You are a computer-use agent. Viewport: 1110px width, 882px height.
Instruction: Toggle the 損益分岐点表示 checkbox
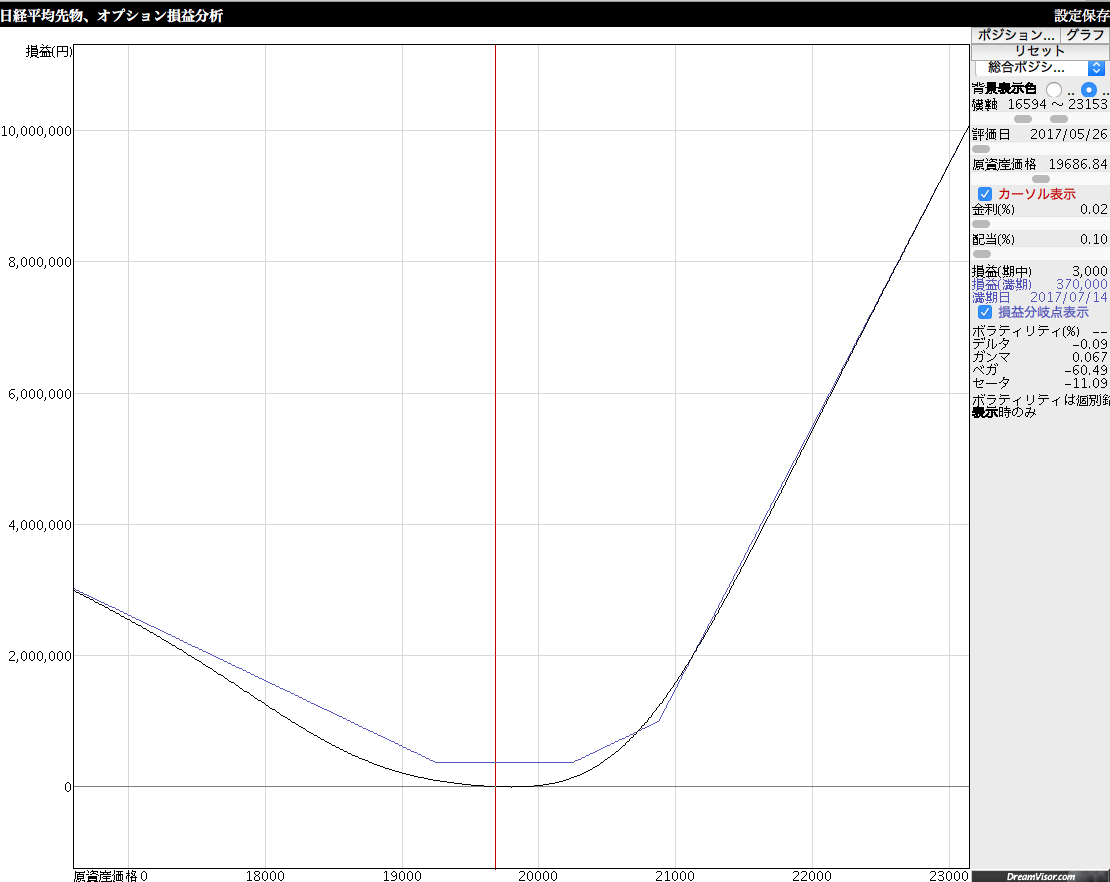click(x=985, y=312)
